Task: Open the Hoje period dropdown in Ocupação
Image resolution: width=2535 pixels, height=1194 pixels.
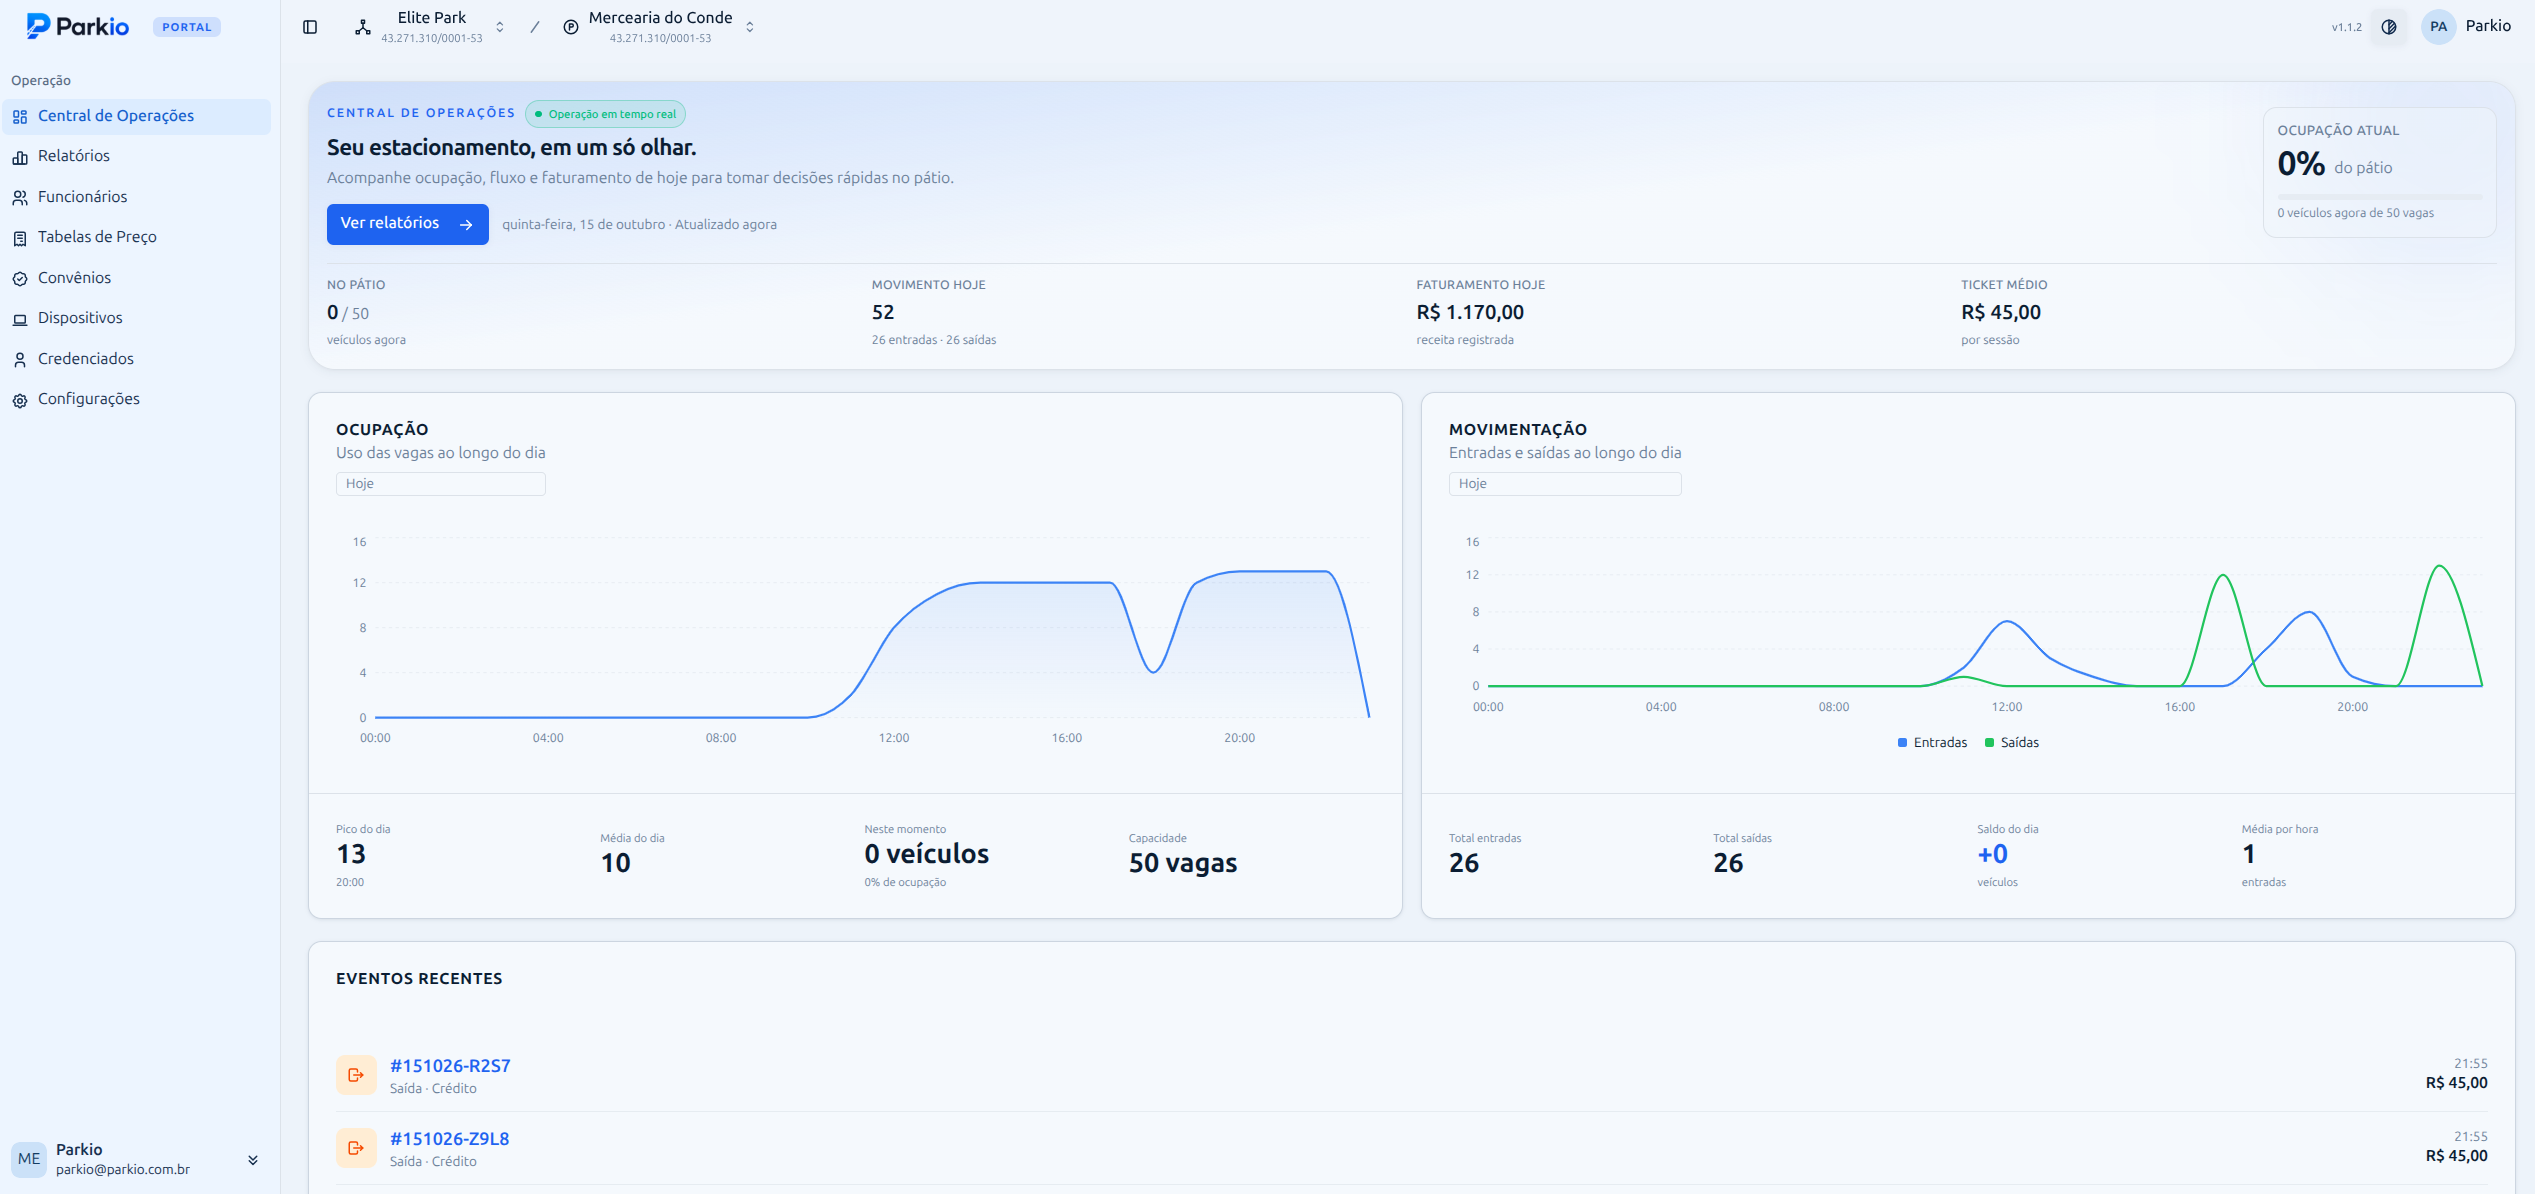Action: click(x=441, y=484)
